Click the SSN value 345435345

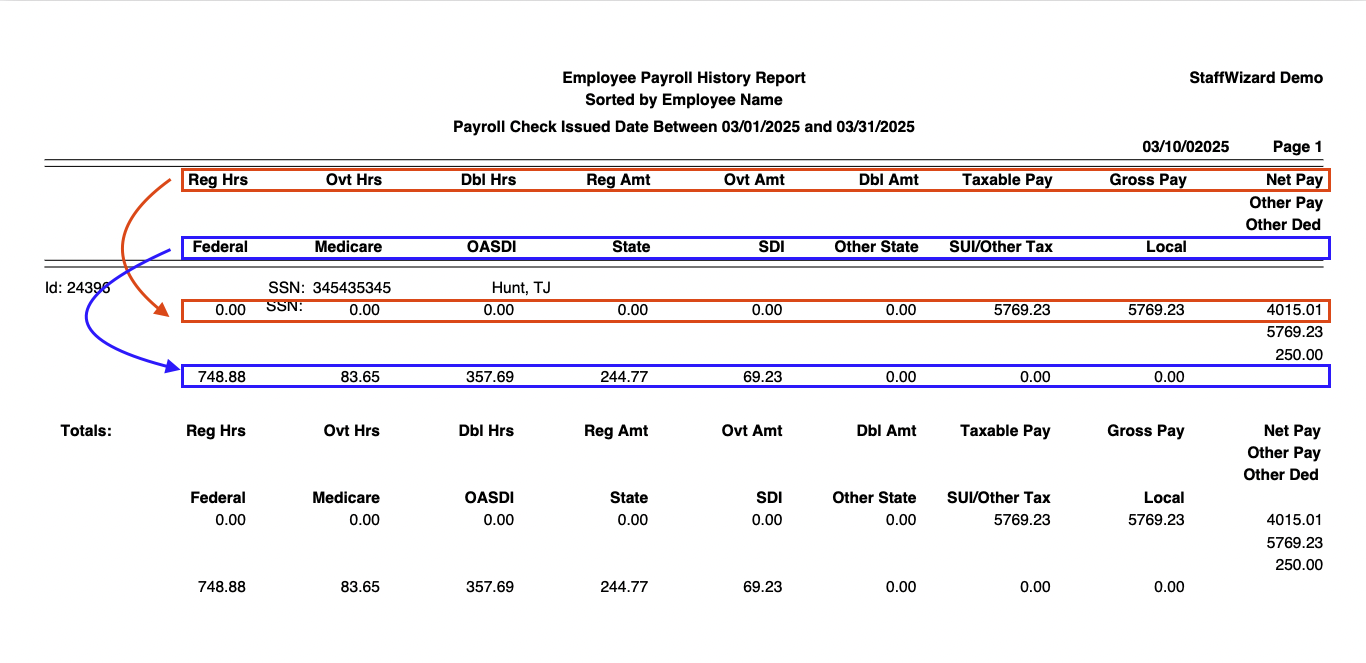coord(351,288)
